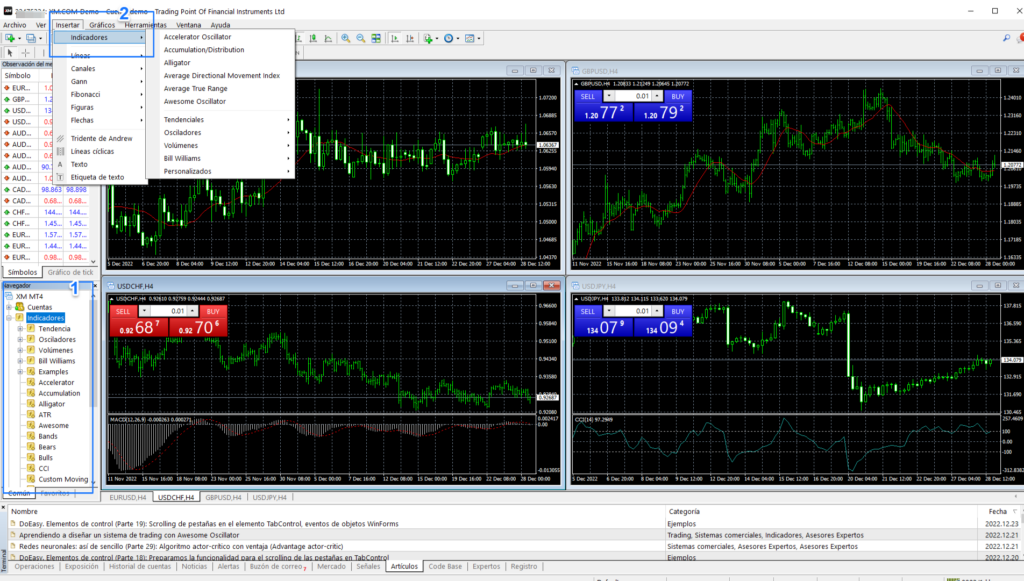Click the search magnifier icon at top right
The width and height of the screenshot is (1024, 581).
[1006, 39]
